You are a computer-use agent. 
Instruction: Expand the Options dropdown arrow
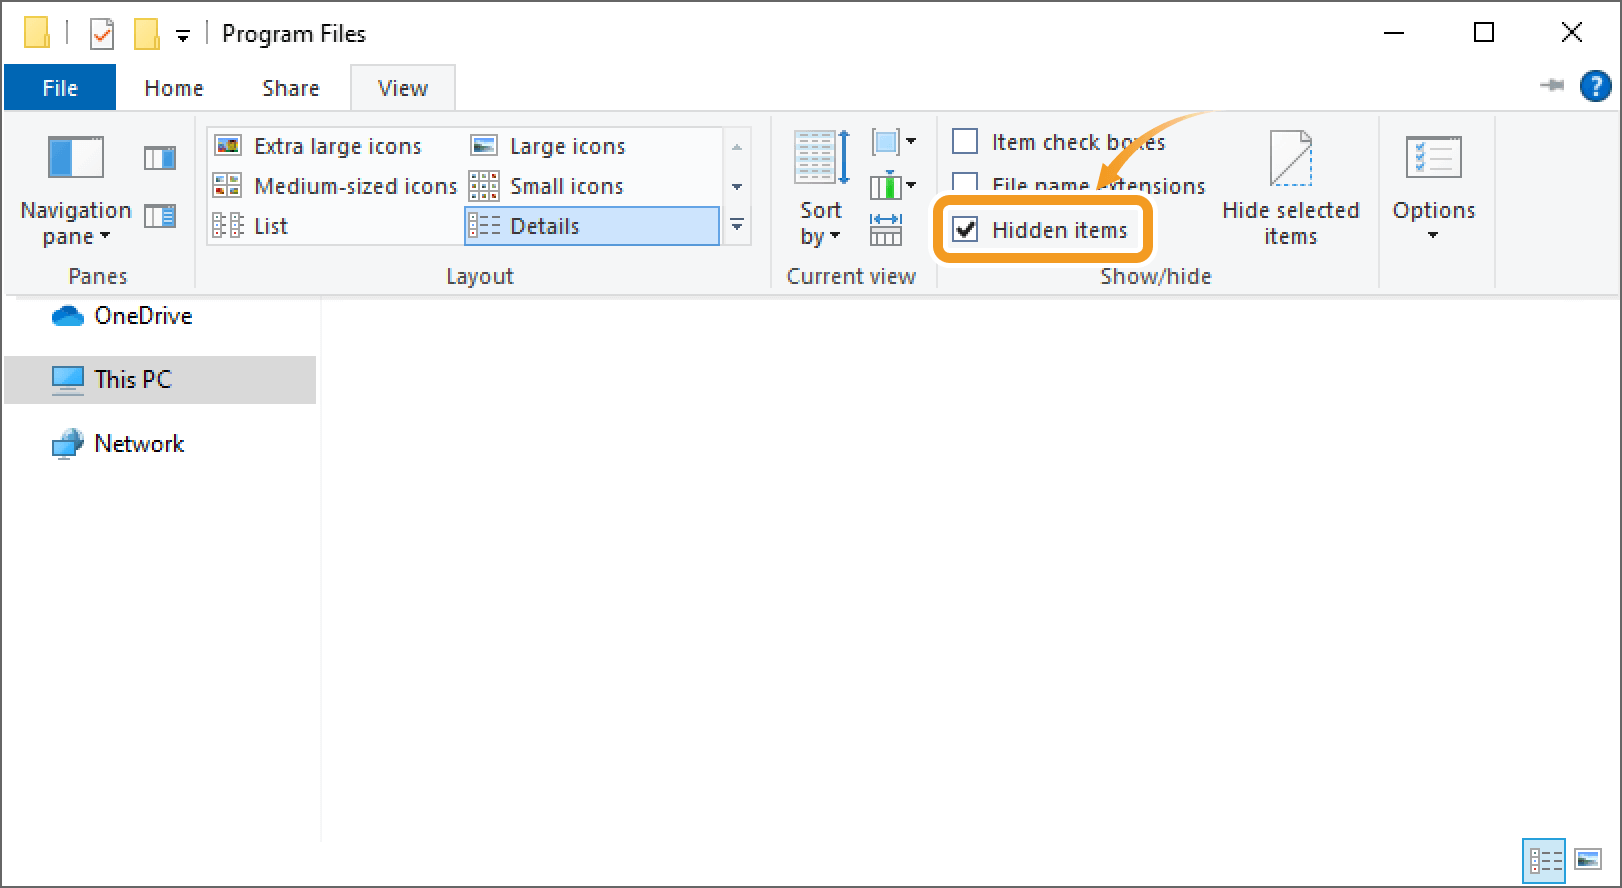point(1433,235)
